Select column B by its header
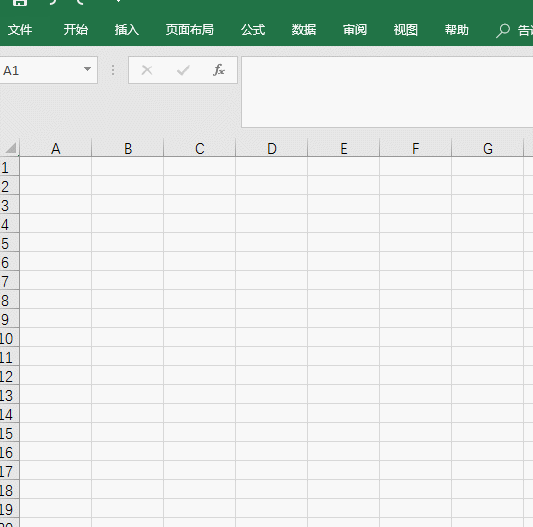The height and width of the screenshot is (527, 533). (127, 148)
